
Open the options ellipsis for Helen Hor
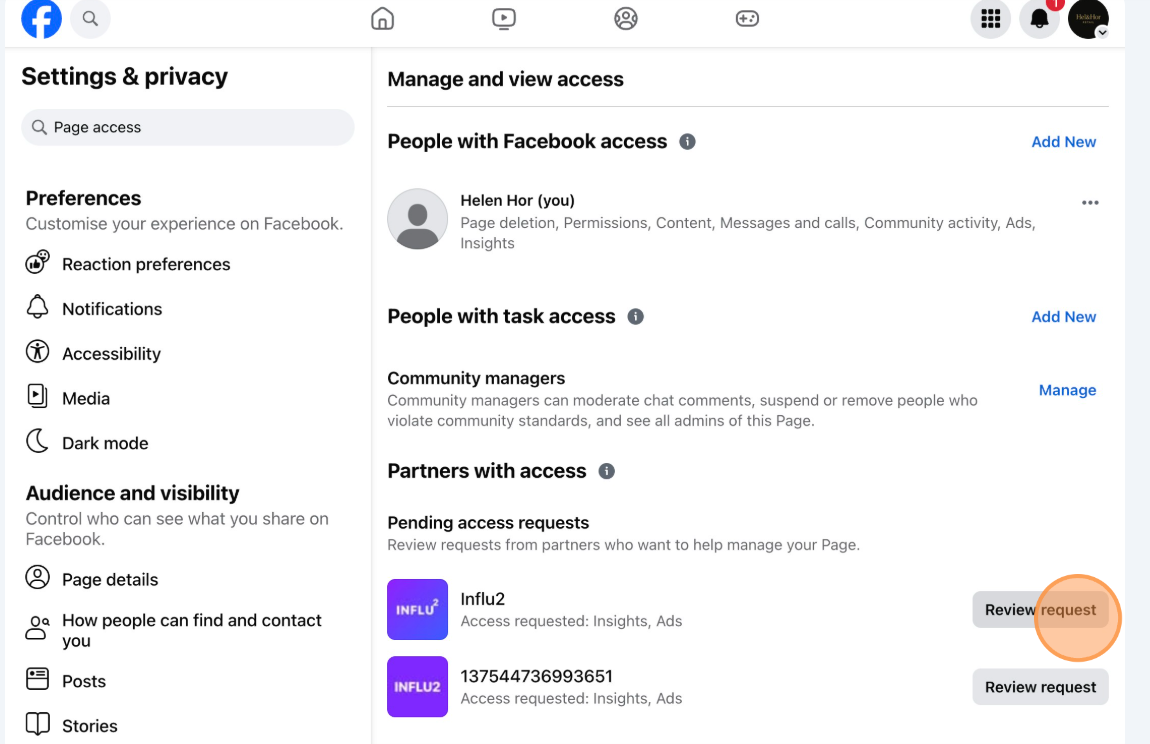(x=1090, y=202)
